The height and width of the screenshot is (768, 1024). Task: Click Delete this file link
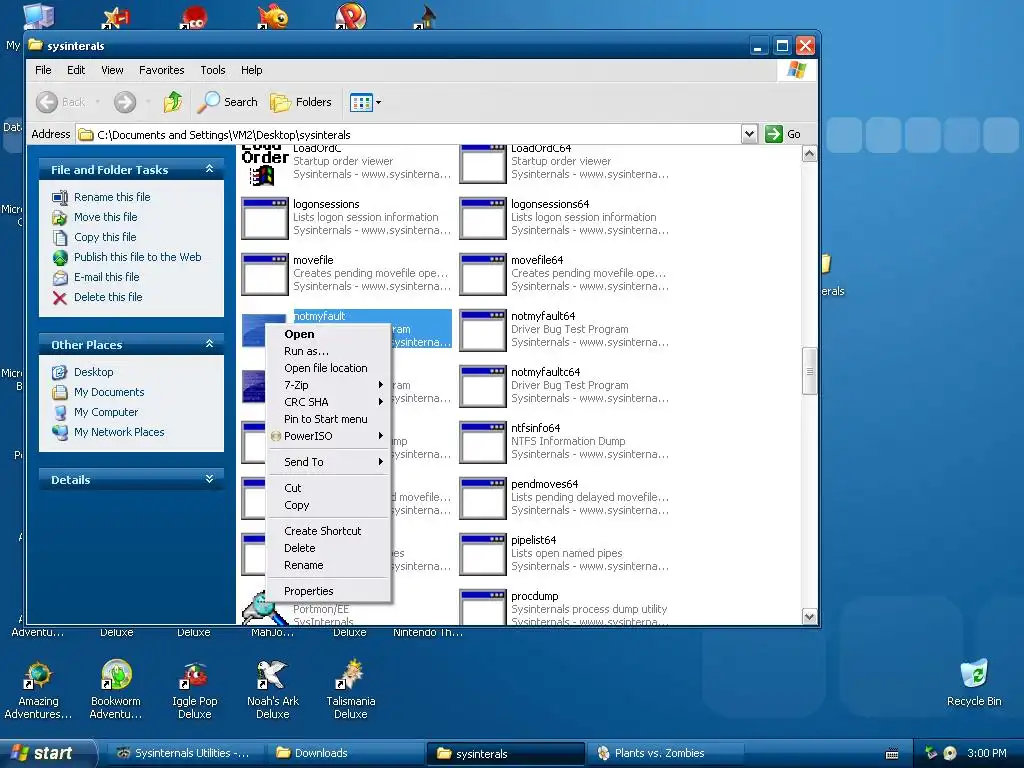click(108, 297)
